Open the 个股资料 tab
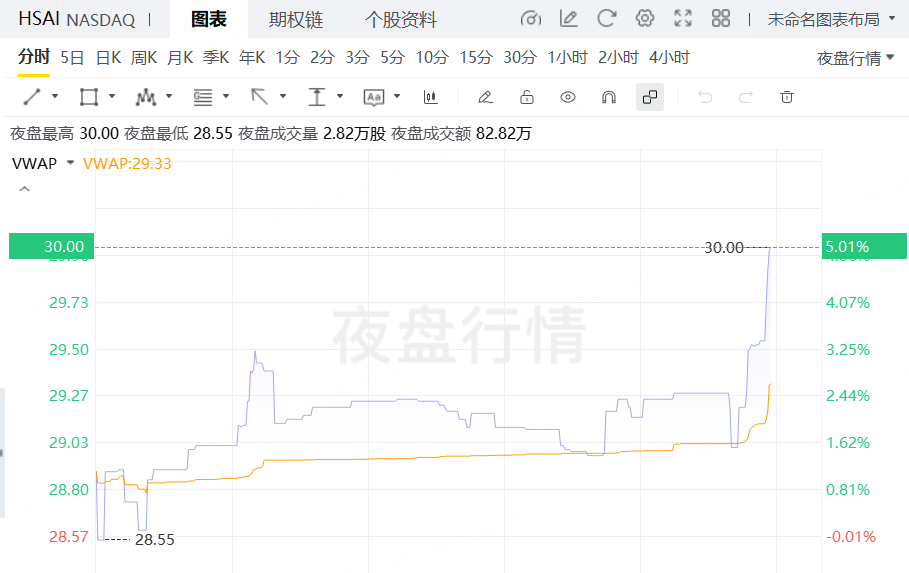909x573 pixels. pyautogui.click(x=400, y=20)
